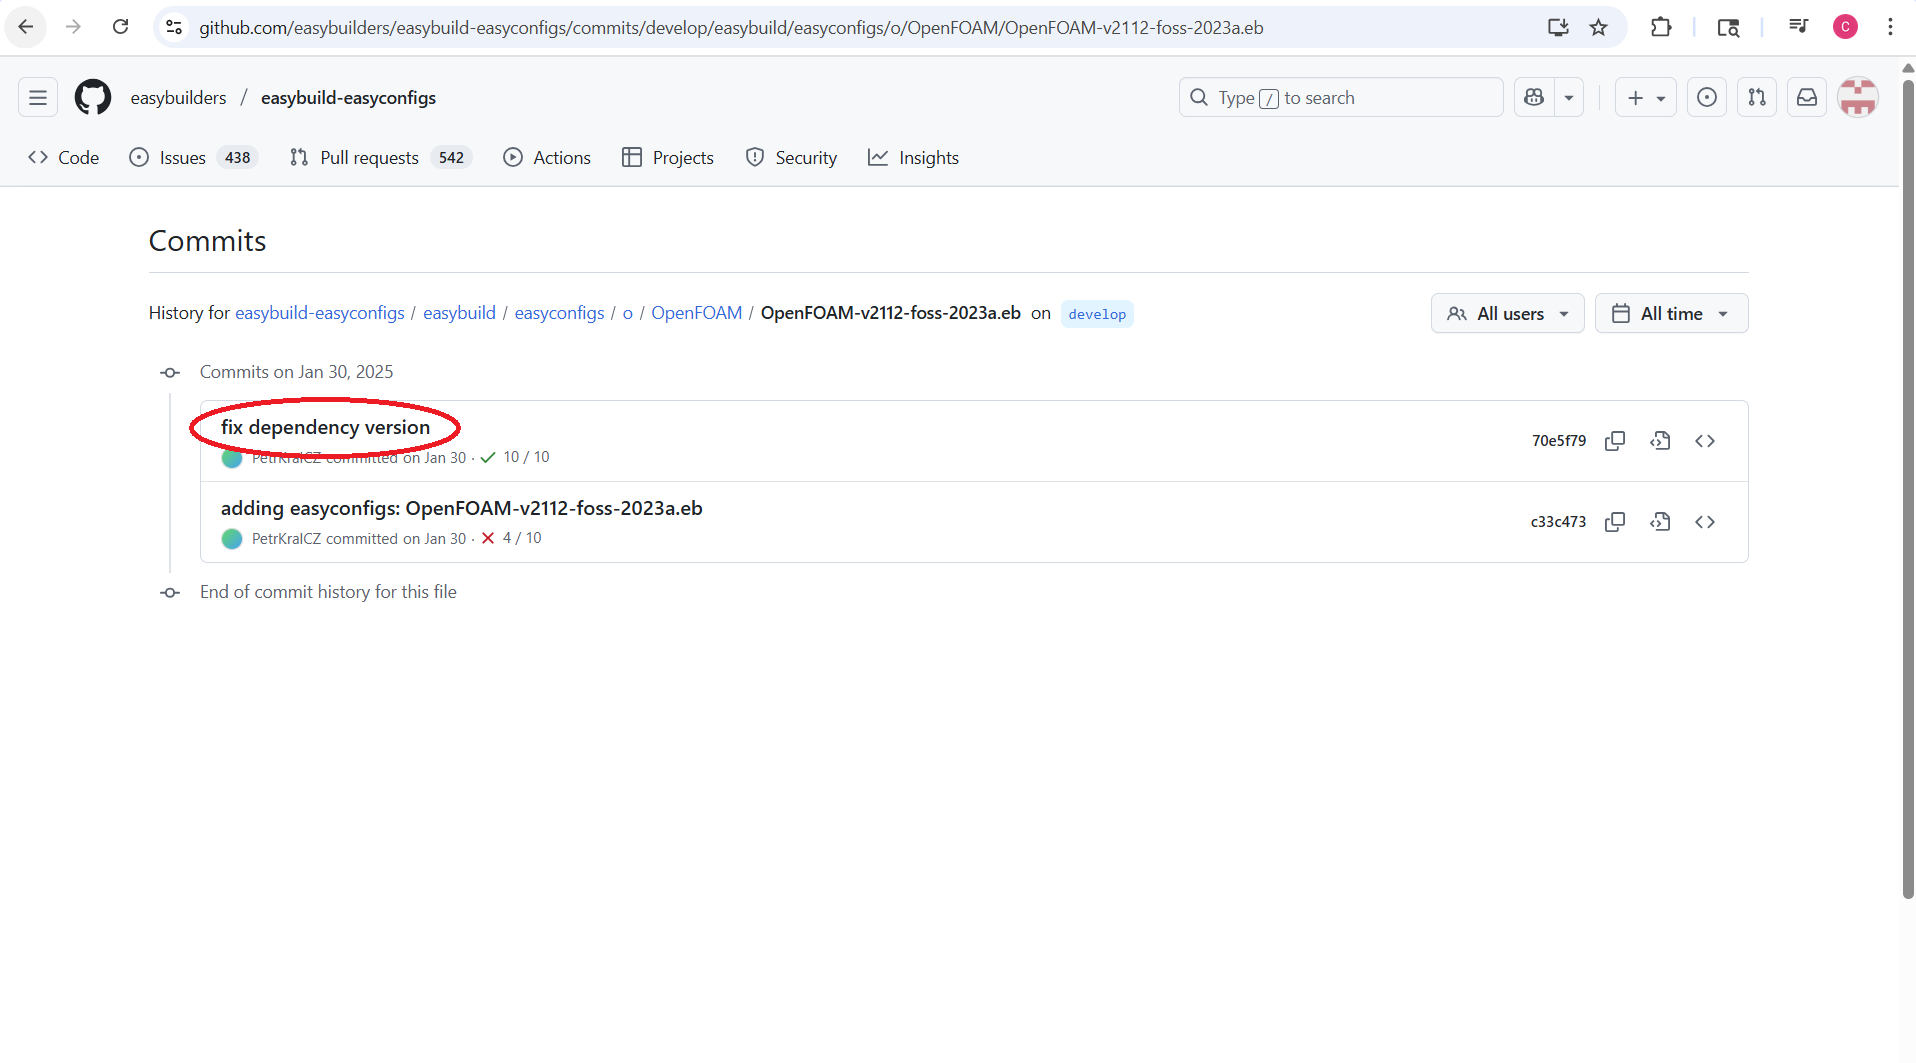Open pull requests icon in the header
Viewport: 1916px width, 1063px height.
coord(1757,97)
